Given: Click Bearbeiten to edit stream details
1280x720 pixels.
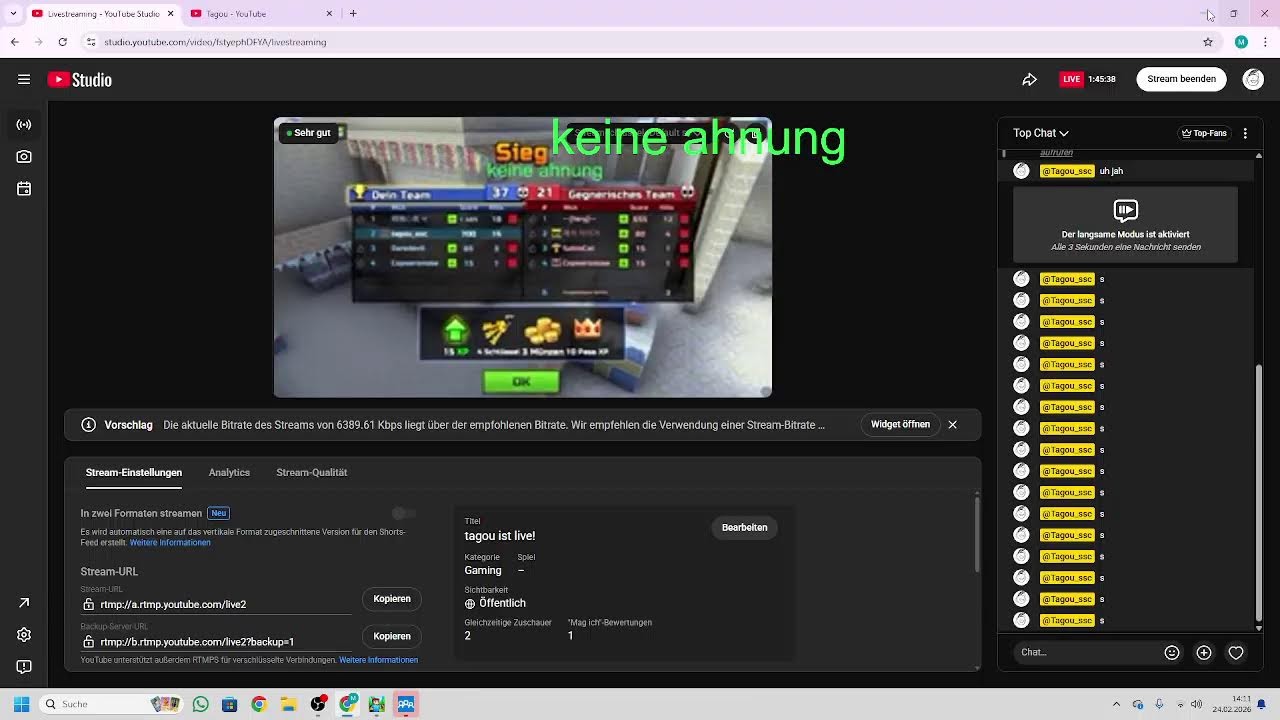Looking at the screenshot, I should pos(745,528).
